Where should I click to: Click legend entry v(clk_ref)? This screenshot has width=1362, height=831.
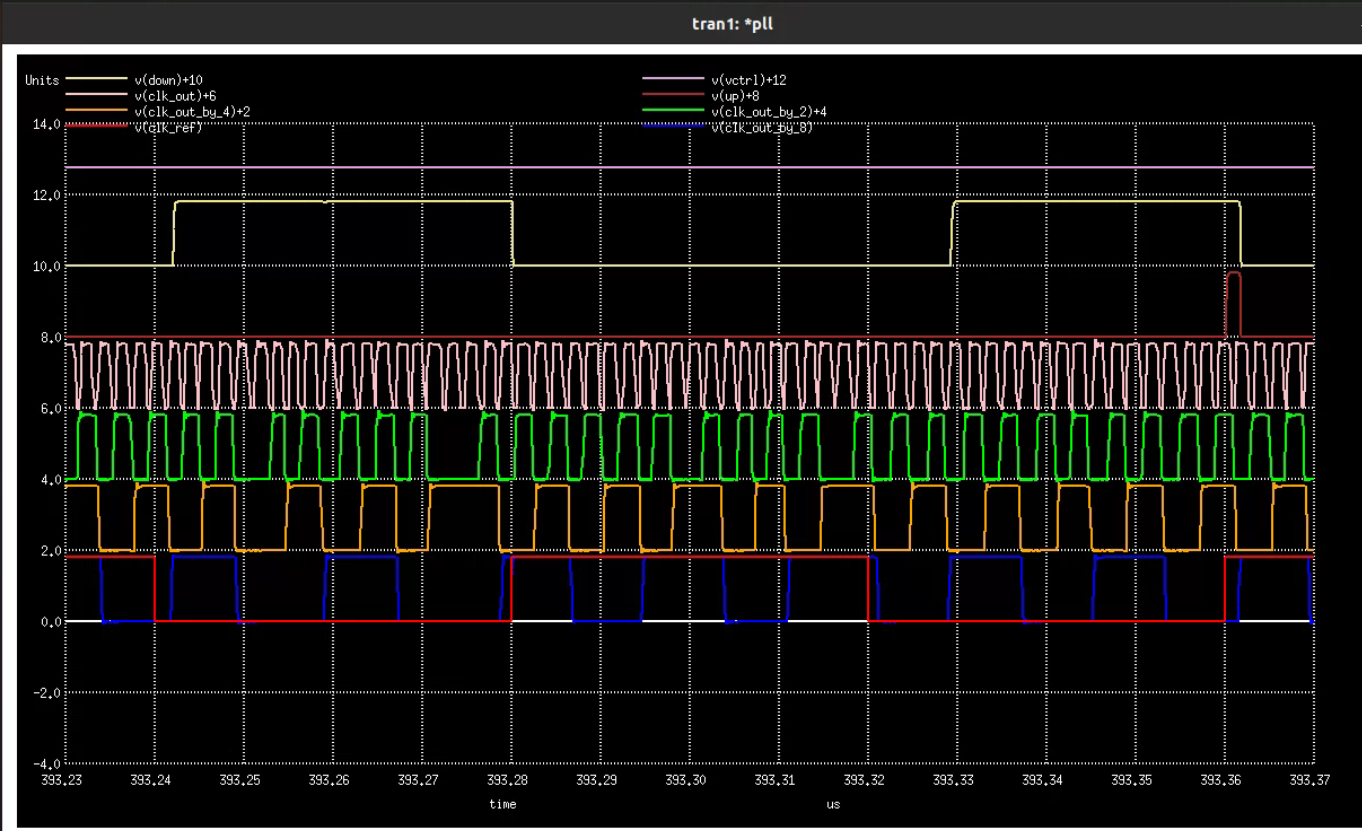(167, 128)
